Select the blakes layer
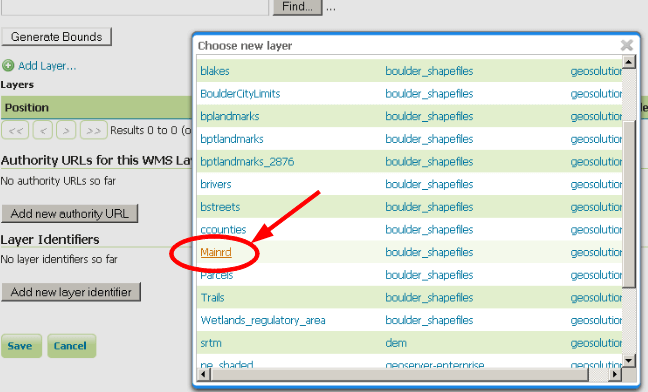The height and width of the screenshot is (392, 648). [215, 71]
